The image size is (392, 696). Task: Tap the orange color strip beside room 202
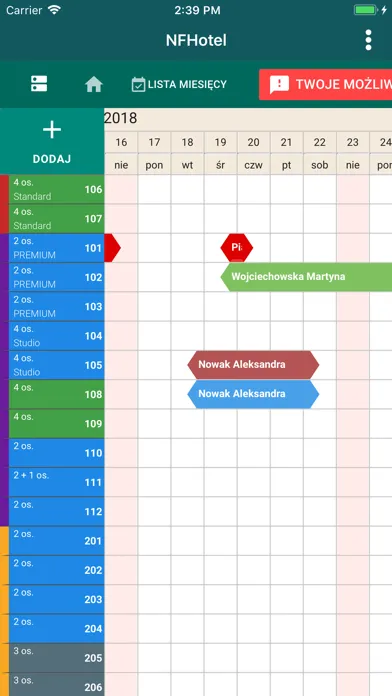coord(4,570)
